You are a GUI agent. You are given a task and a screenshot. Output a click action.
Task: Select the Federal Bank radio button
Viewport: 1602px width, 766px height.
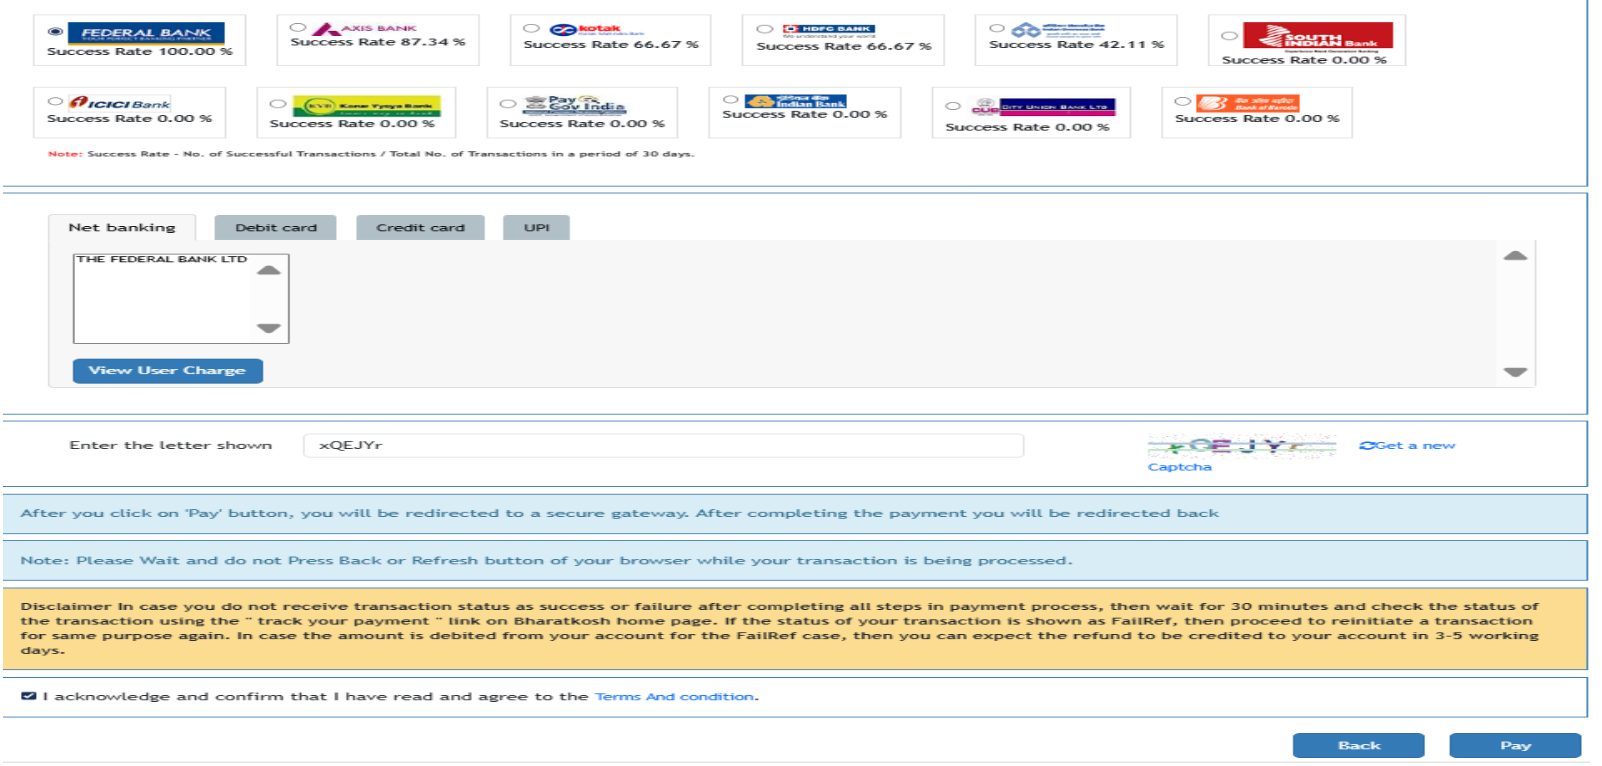(x=55, y=32)
